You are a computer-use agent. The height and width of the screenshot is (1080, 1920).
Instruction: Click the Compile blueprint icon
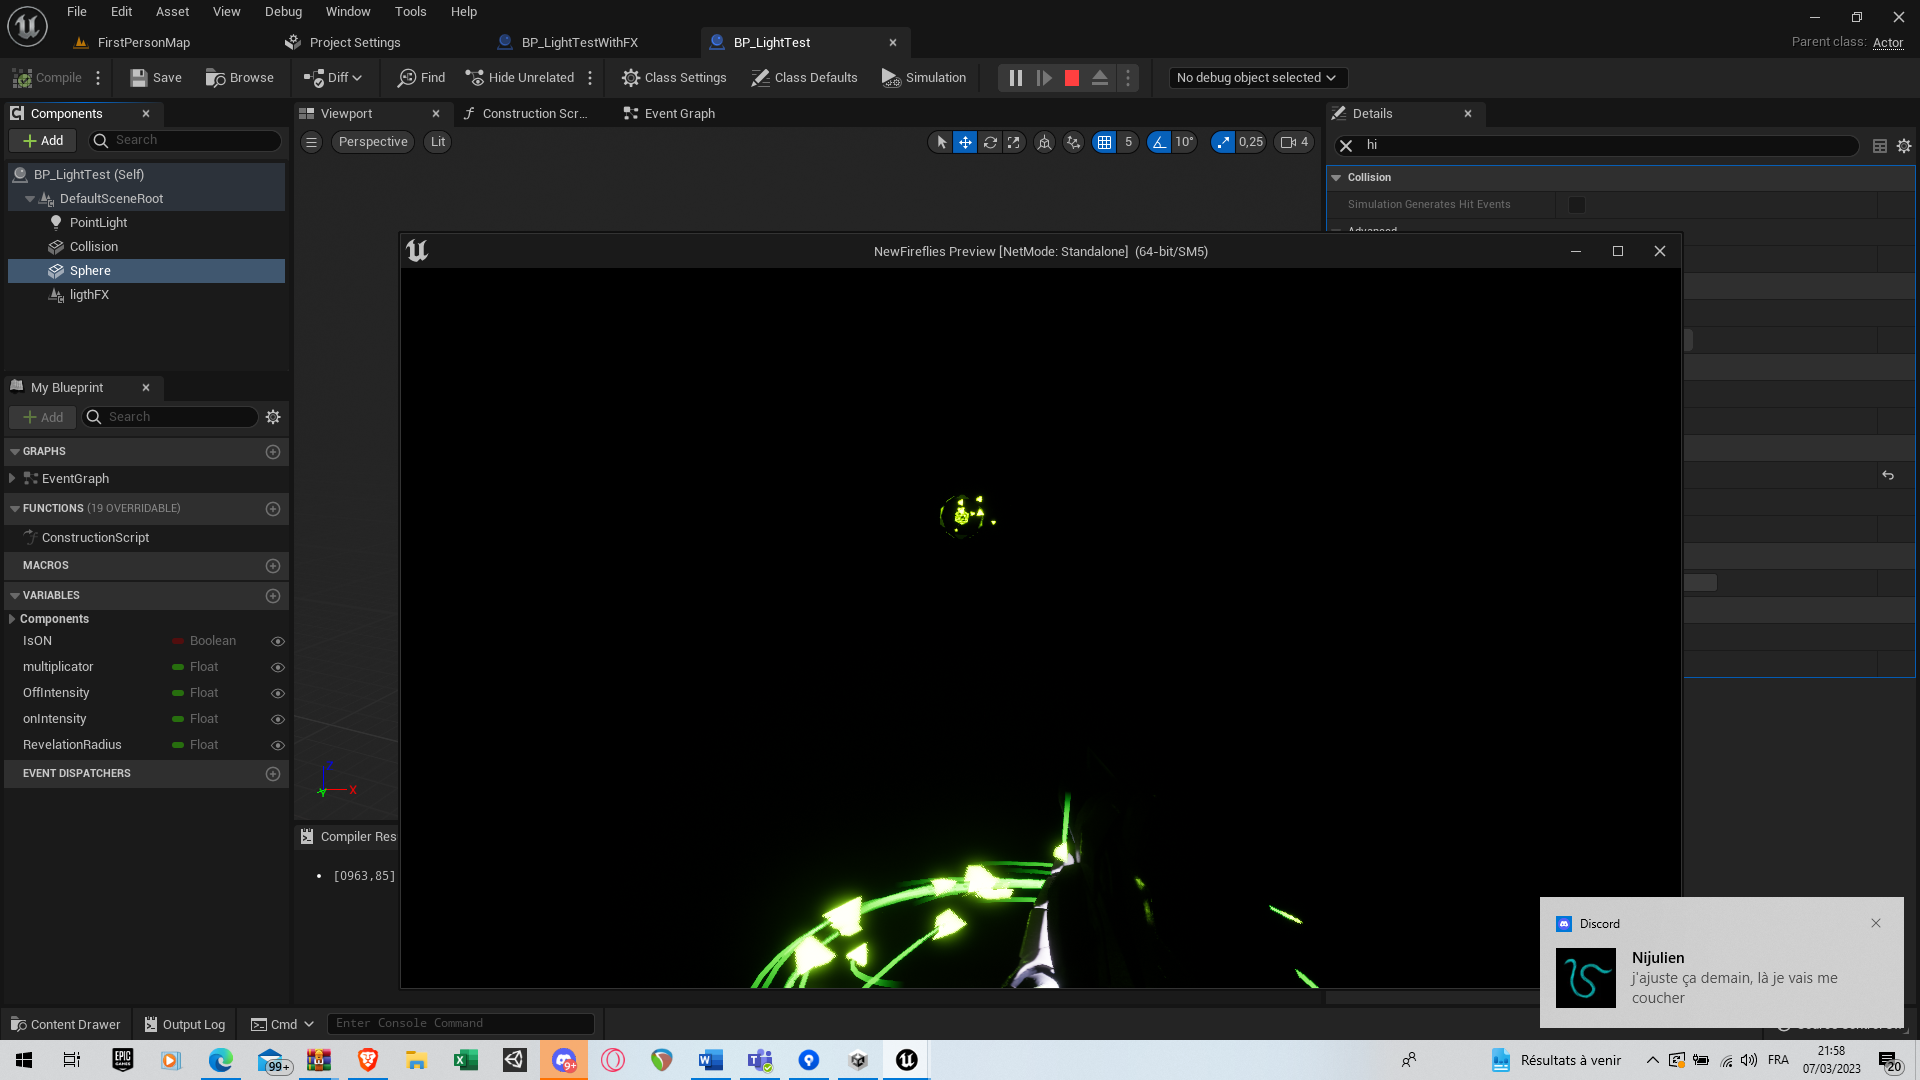(x=22, y=78)
